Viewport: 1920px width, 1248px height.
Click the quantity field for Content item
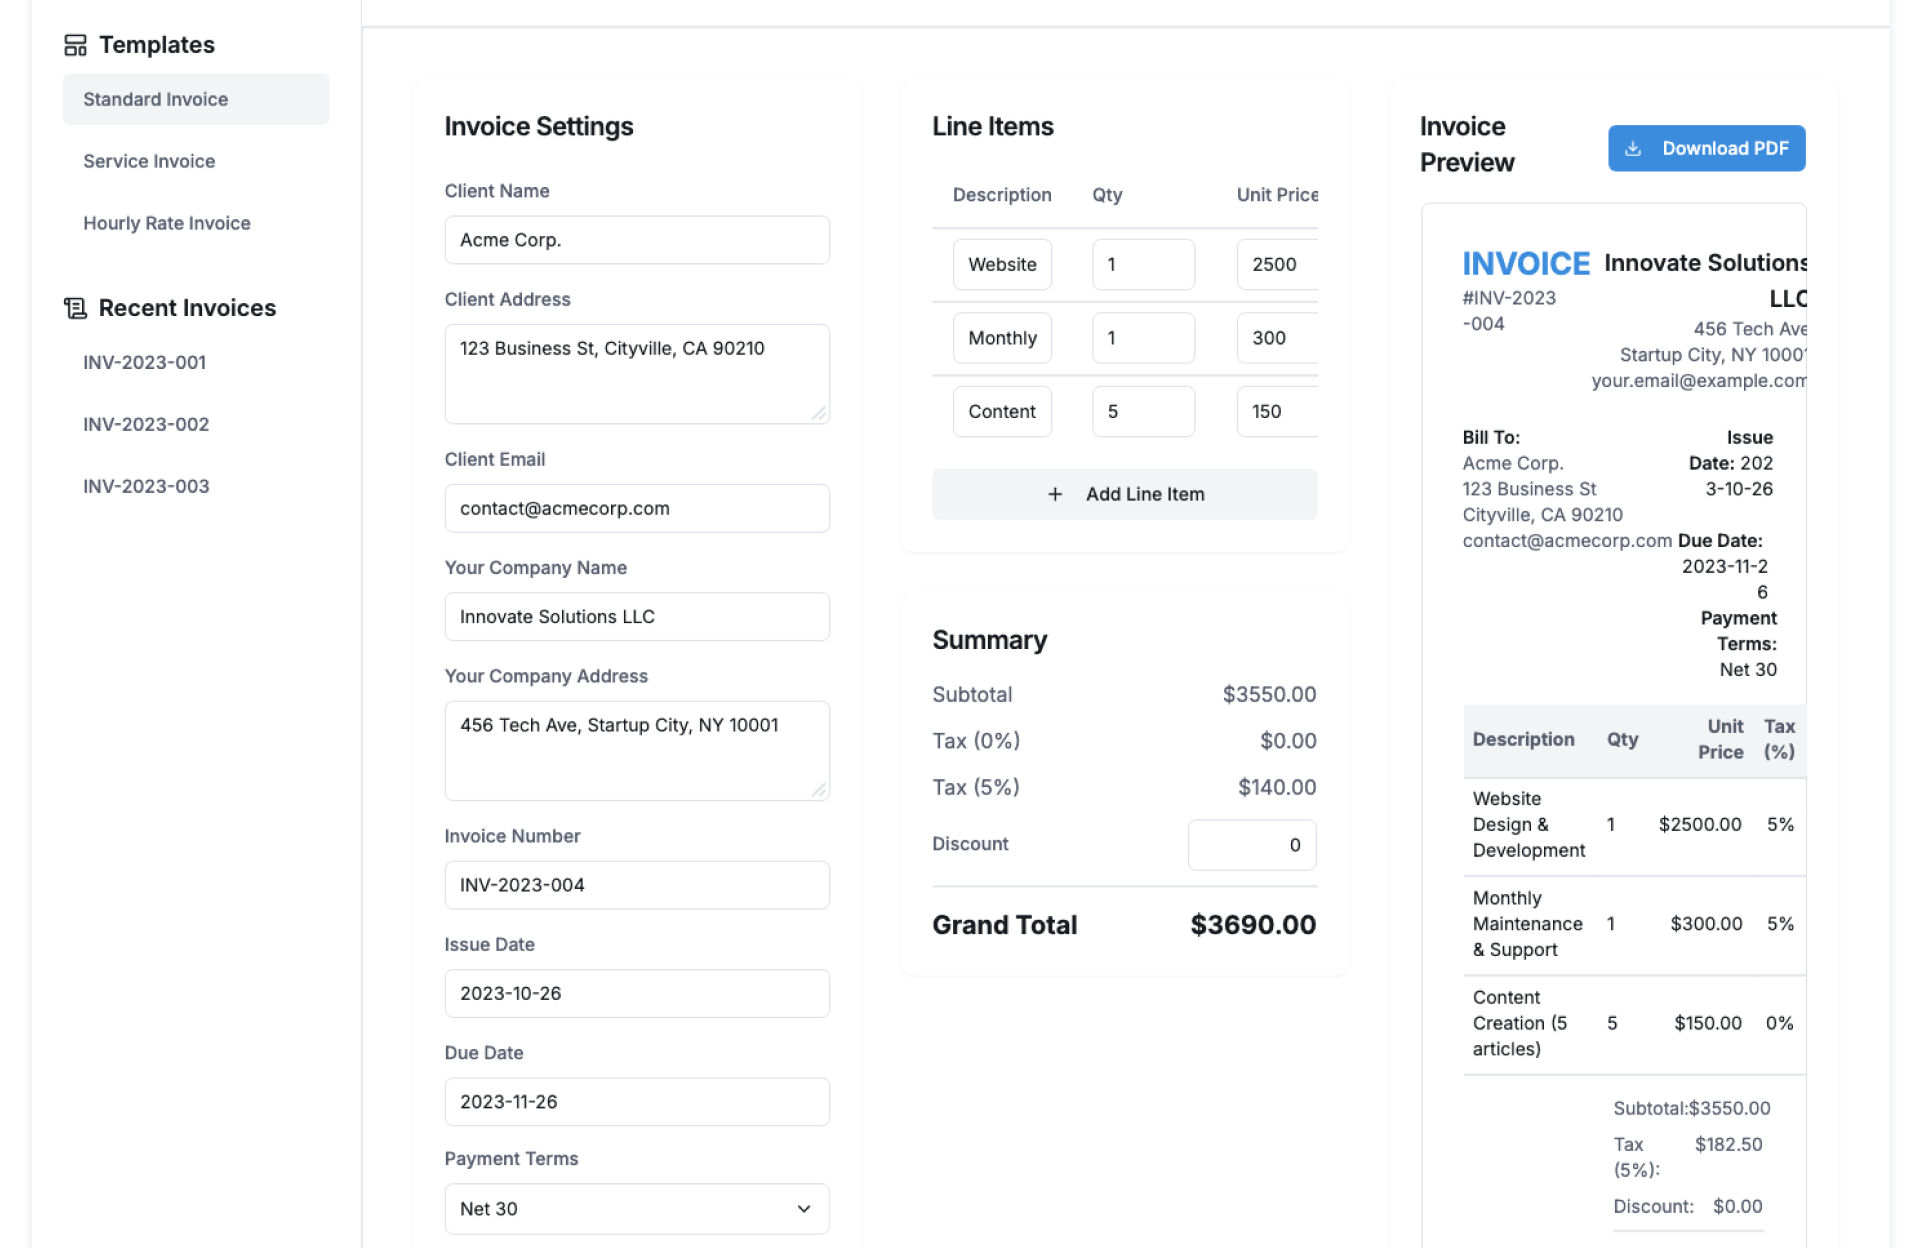click(1142, 411)
